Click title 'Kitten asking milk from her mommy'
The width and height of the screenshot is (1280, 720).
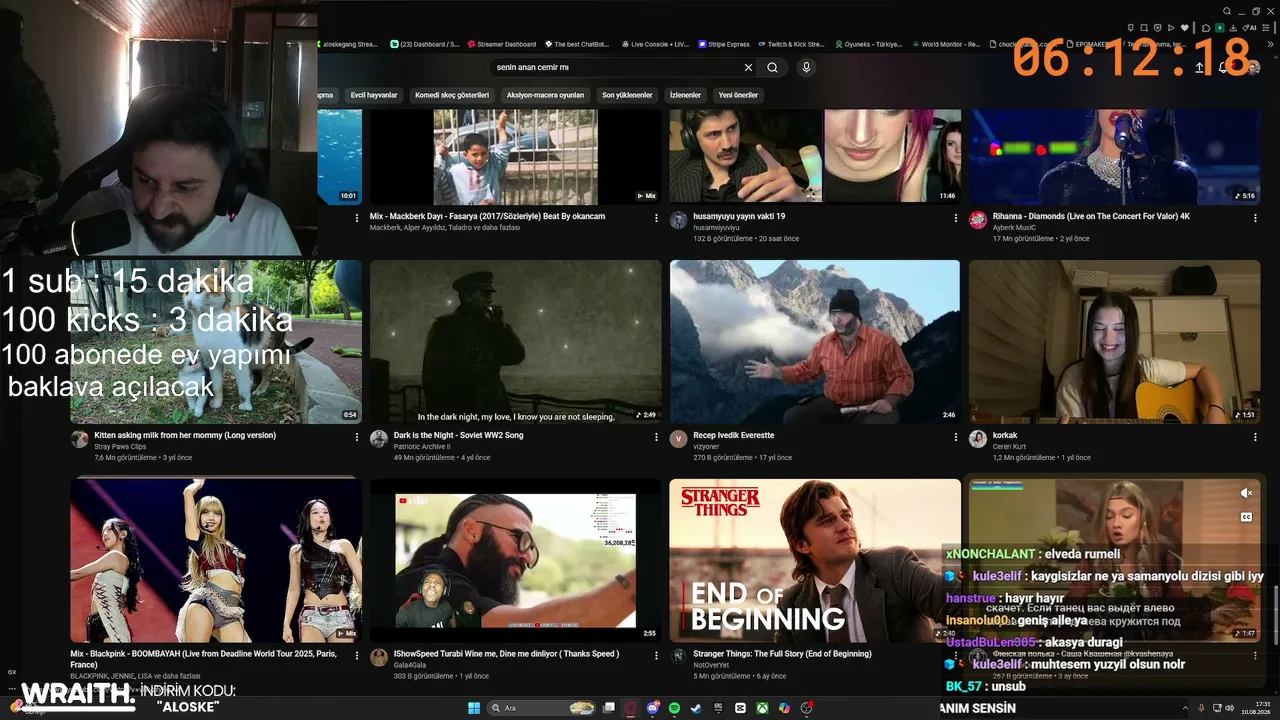click(x=185, y=435)
